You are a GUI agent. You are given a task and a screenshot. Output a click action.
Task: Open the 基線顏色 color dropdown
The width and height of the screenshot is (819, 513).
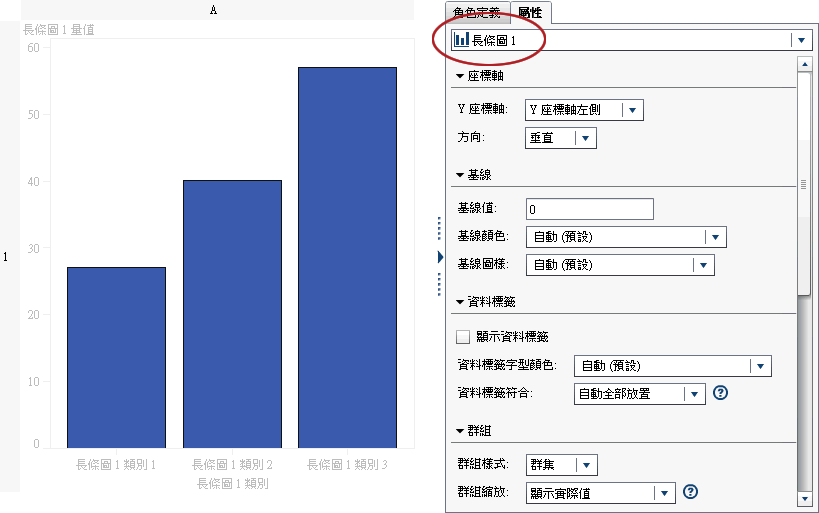tap(626, 237)
